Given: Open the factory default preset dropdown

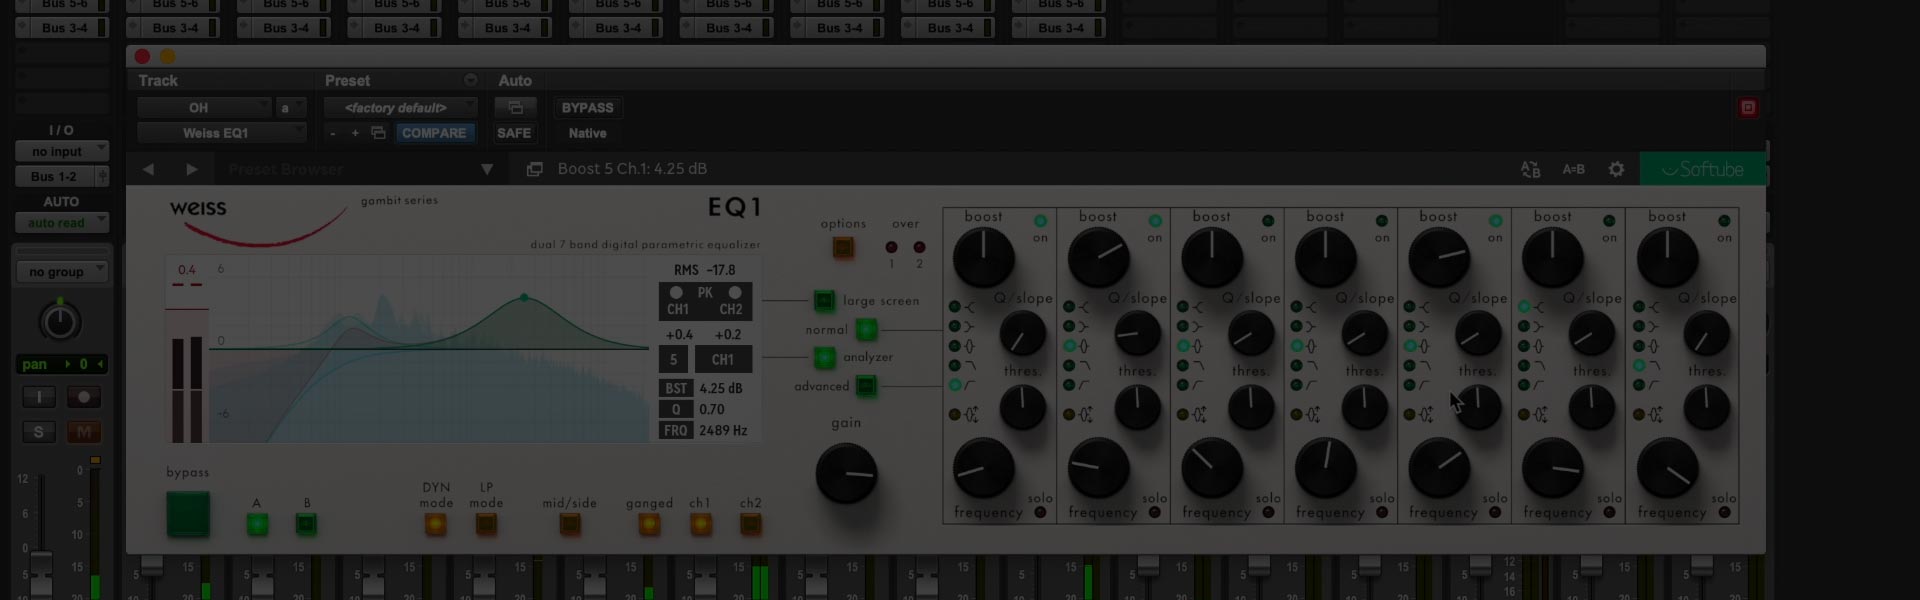Looking at the screenshot, I should [x=398, y=108].
